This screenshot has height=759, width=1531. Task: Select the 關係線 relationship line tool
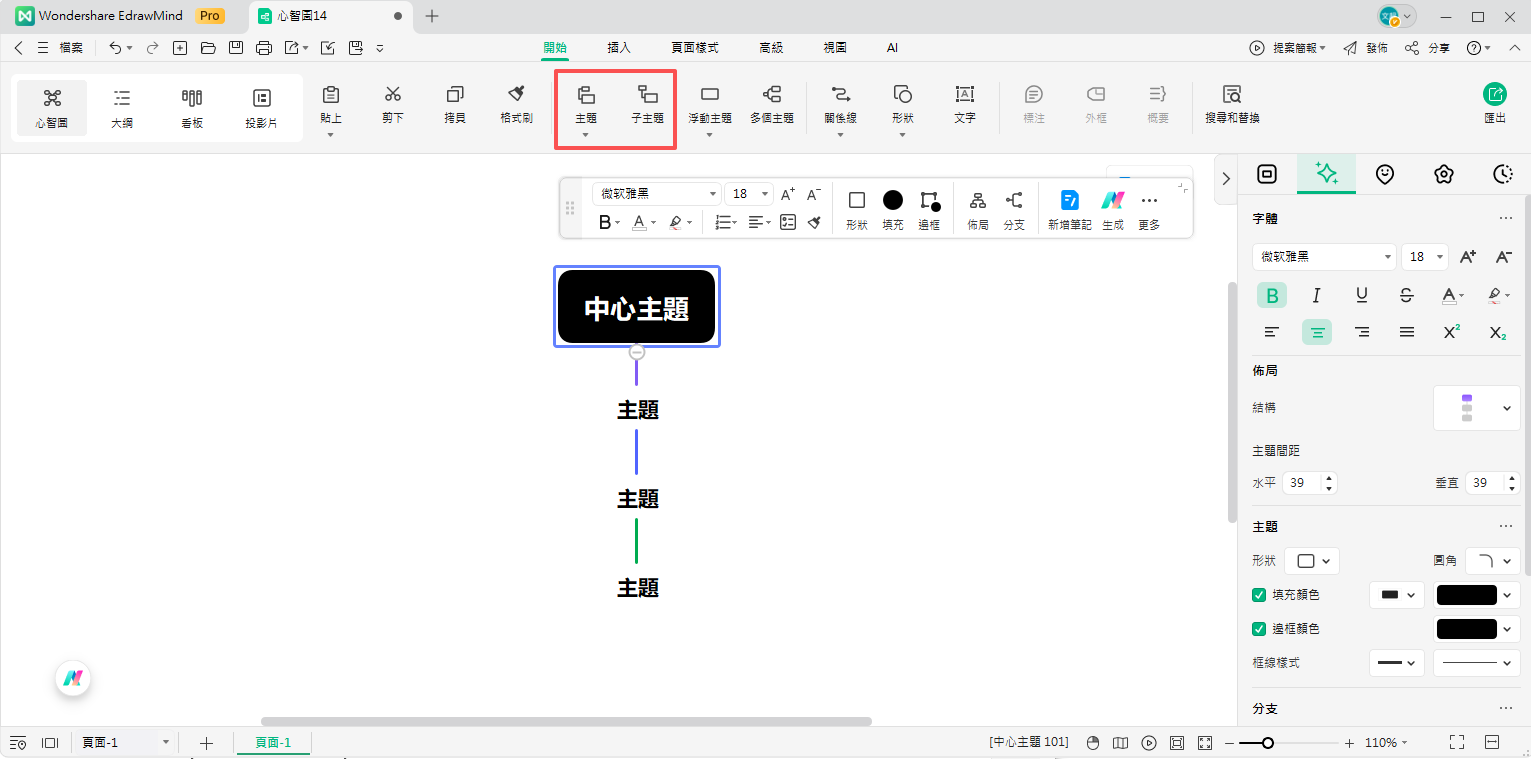pos(840,104)
